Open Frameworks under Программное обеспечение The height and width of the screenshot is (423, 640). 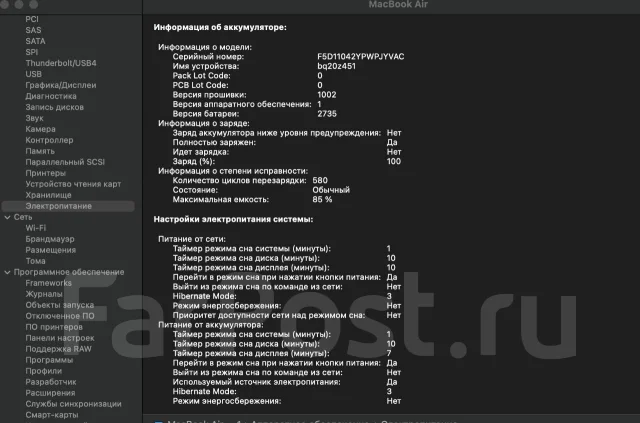pyautogui.click(x=49, y=283)
